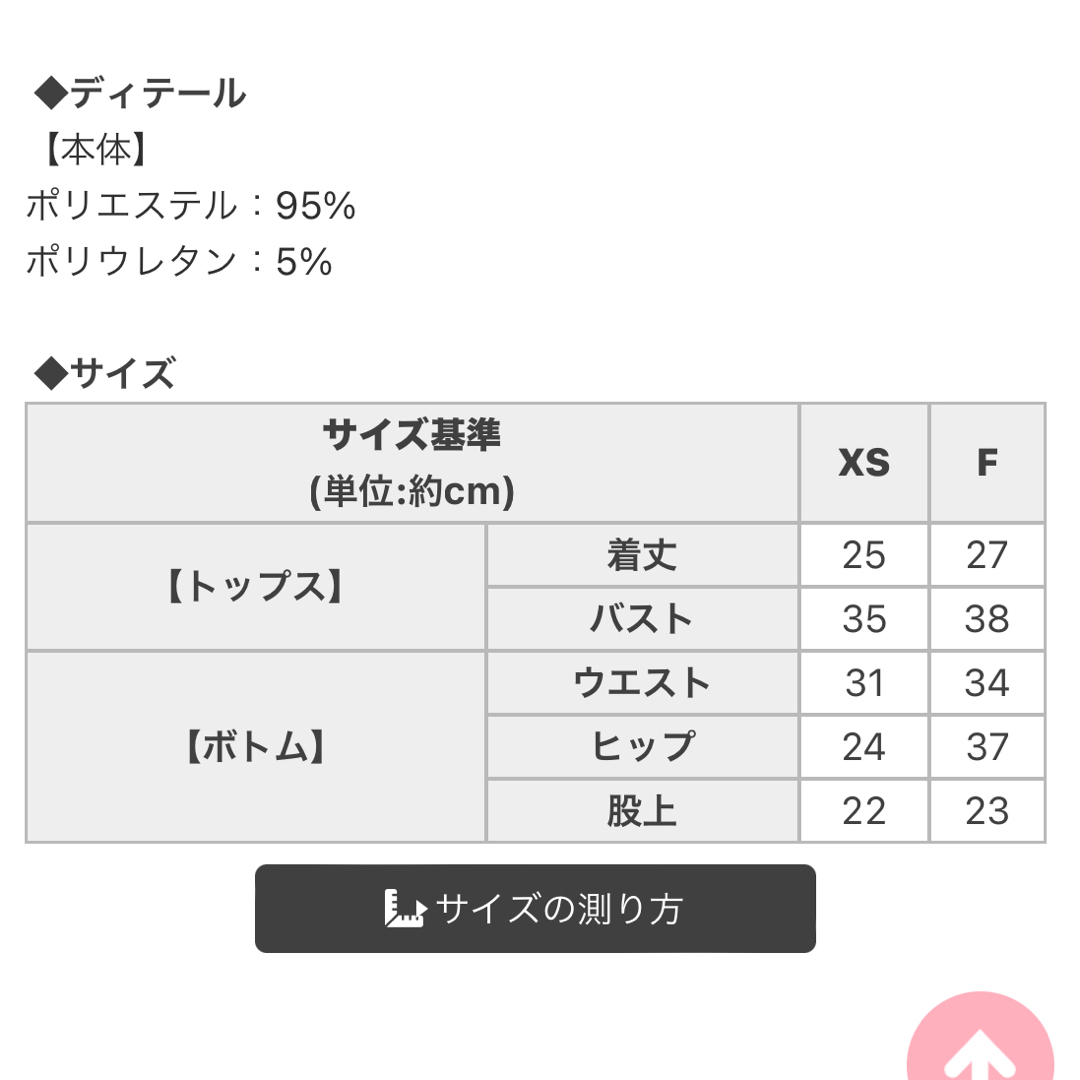The width and height of the screenshot is (1080, 1080).
Task: Click the ◆ディテール section heading
Action: (140, 93)
